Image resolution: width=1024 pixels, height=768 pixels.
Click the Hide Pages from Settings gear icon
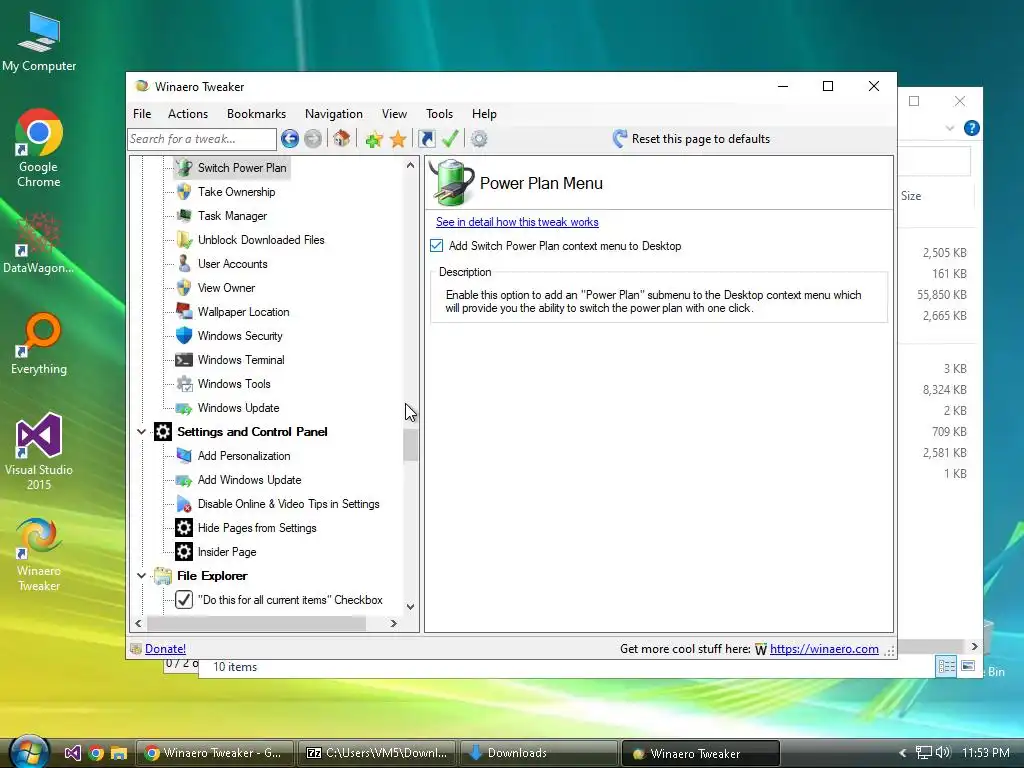pyautogui.click(x=184, y=528)
